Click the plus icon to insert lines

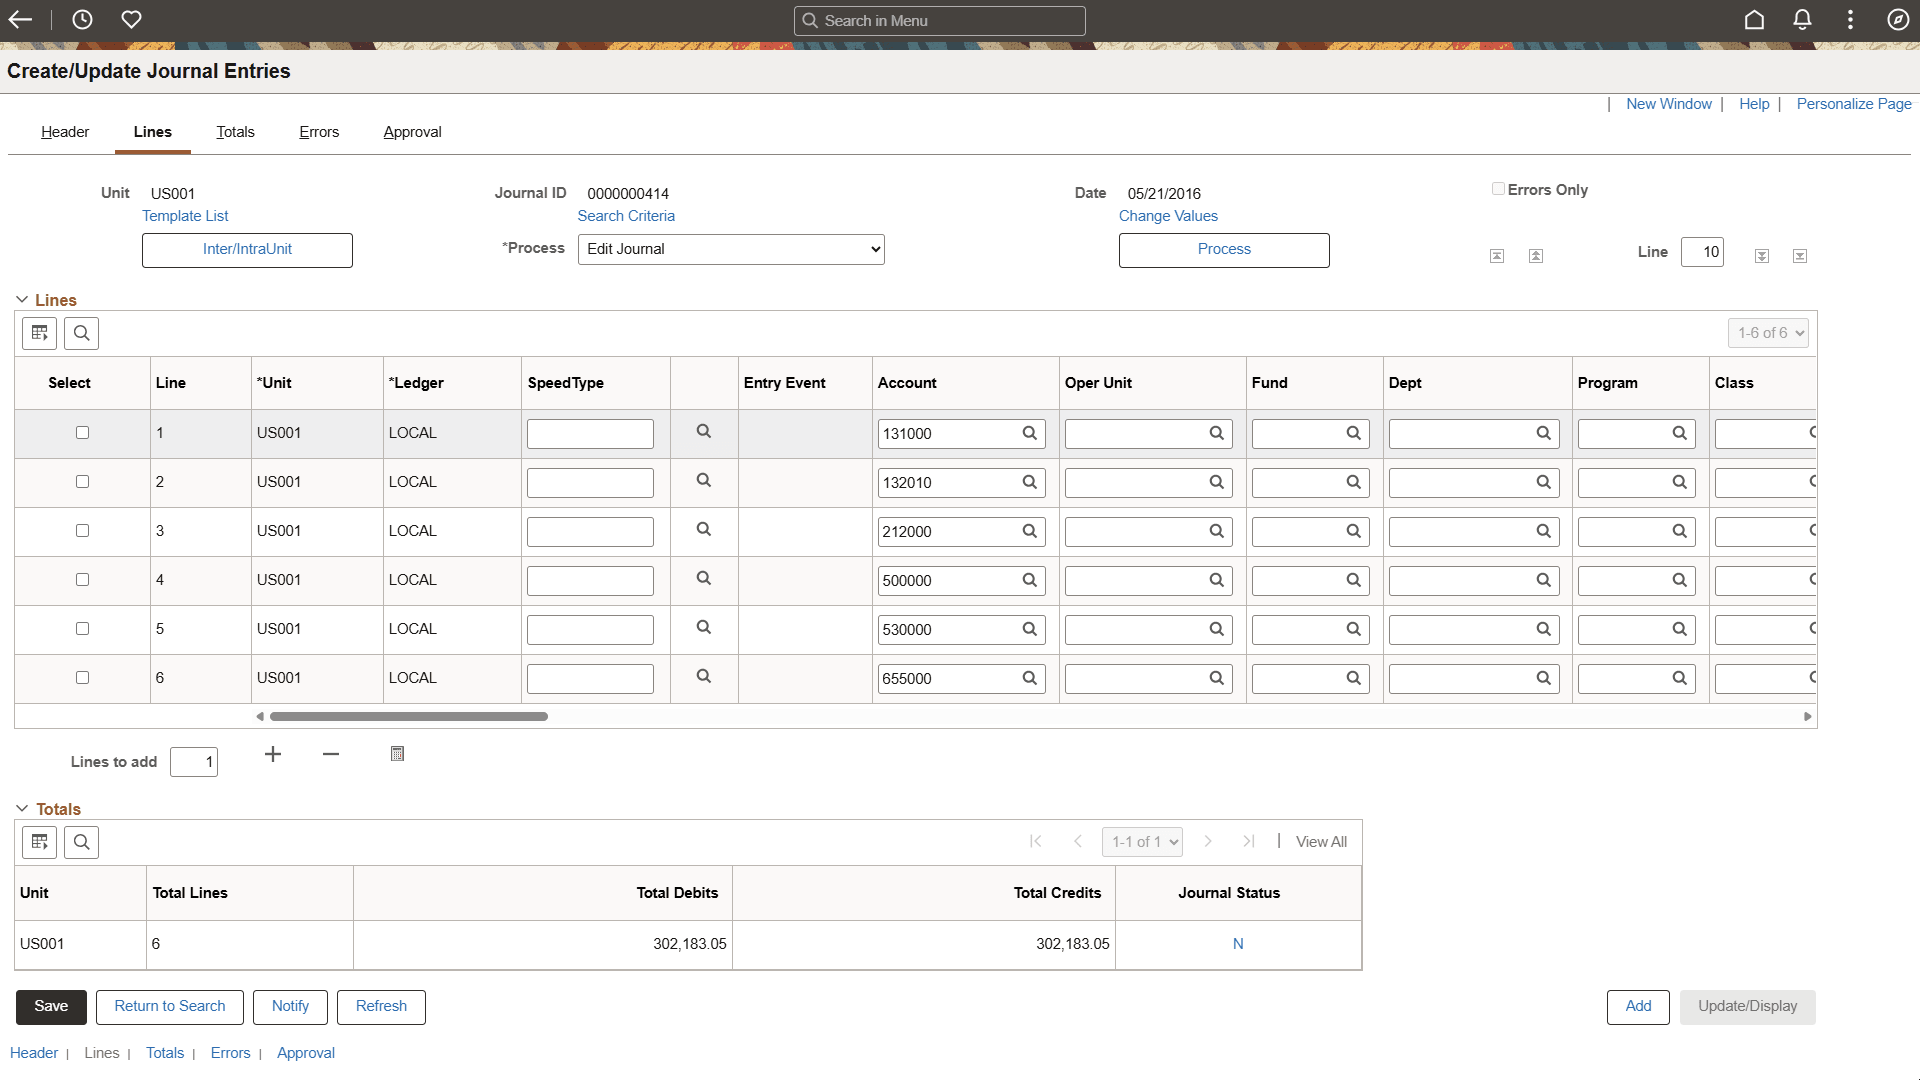click(x=273, y=754)
